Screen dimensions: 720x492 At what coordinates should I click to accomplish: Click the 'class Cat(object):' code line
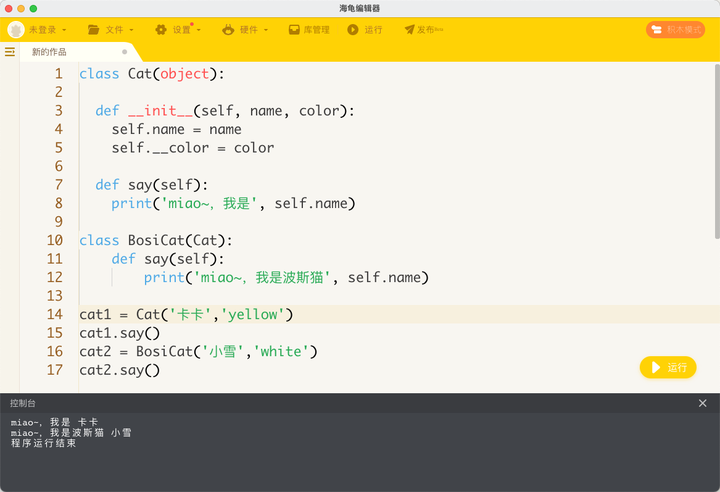(x=152, y=74)
